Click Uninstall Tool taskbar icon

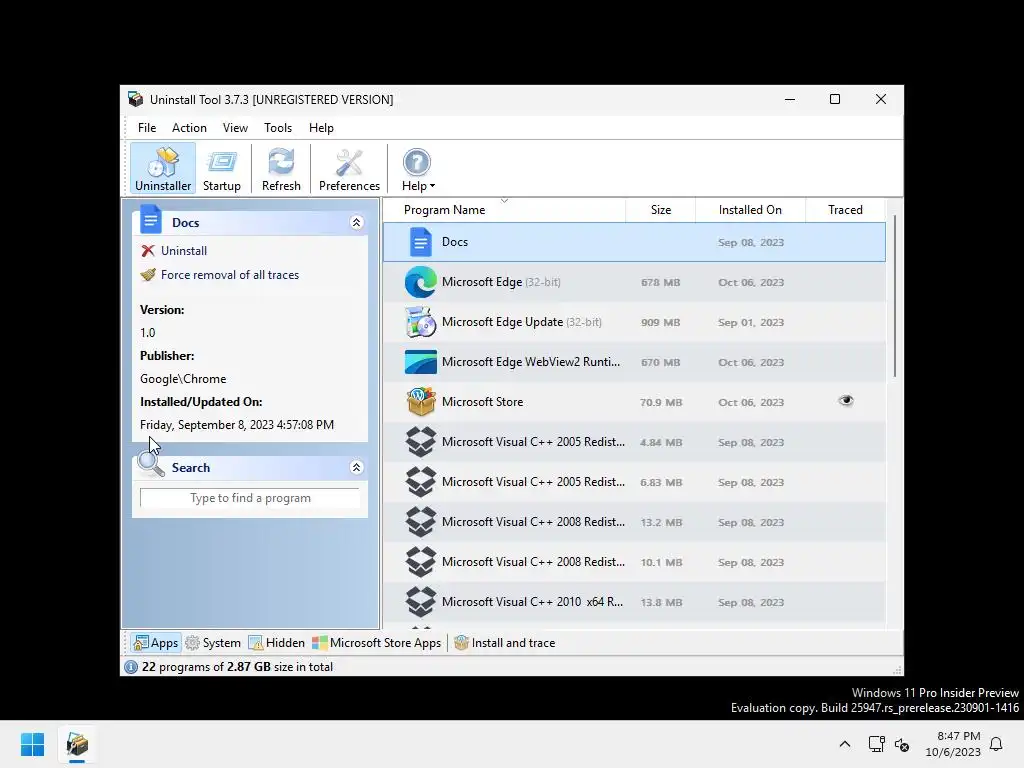[77, 744]
